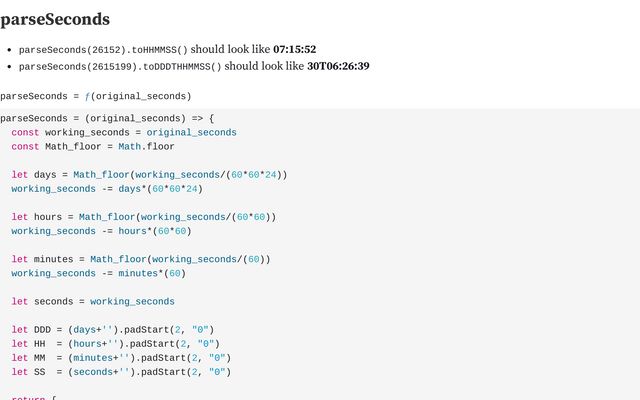Image resolution: width=640 pixels, height=400 pixels.
Task: Click the parseSeconds(2615199).toDDDTHHMMSS() inline code
Action: coord(120,67)
